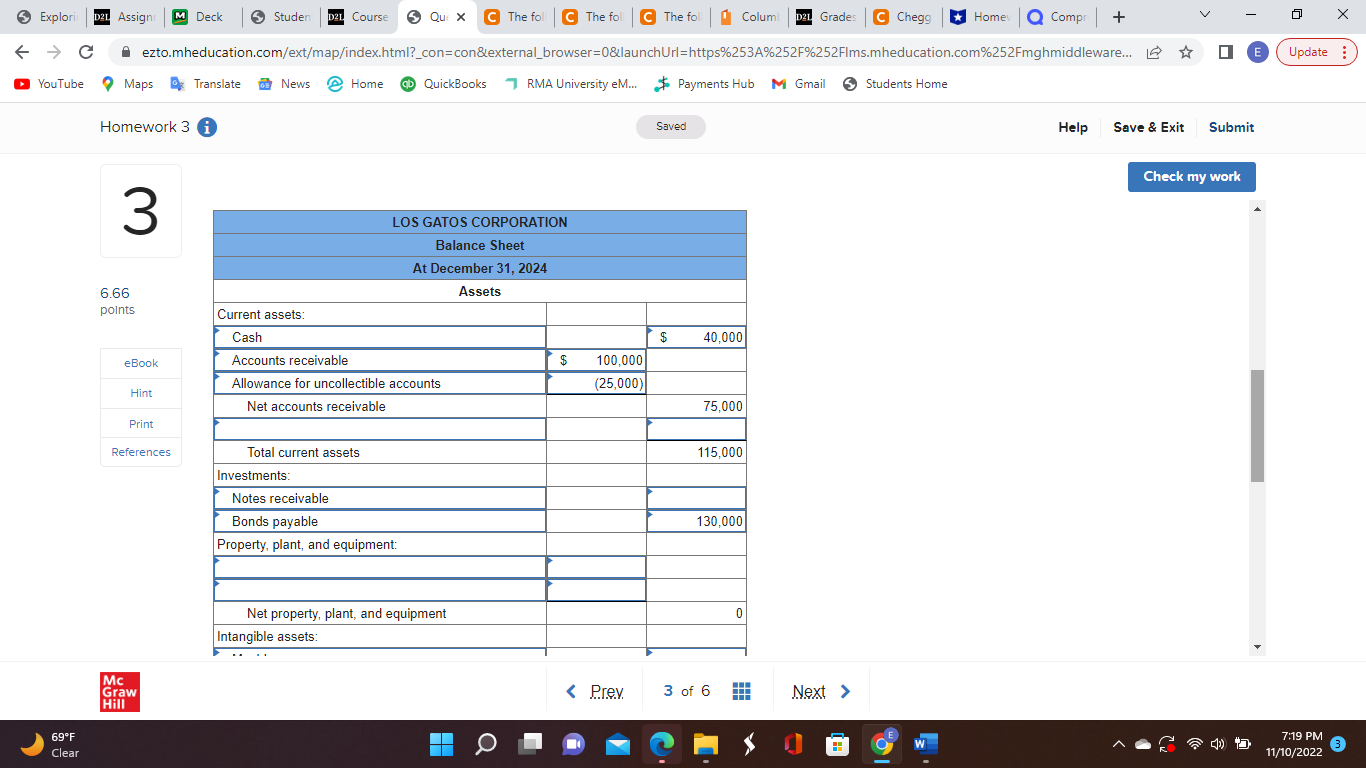Open the QuickBooks bookmark
The width and height of the screenshot is (1366, 768).
(x=444, y=84)
